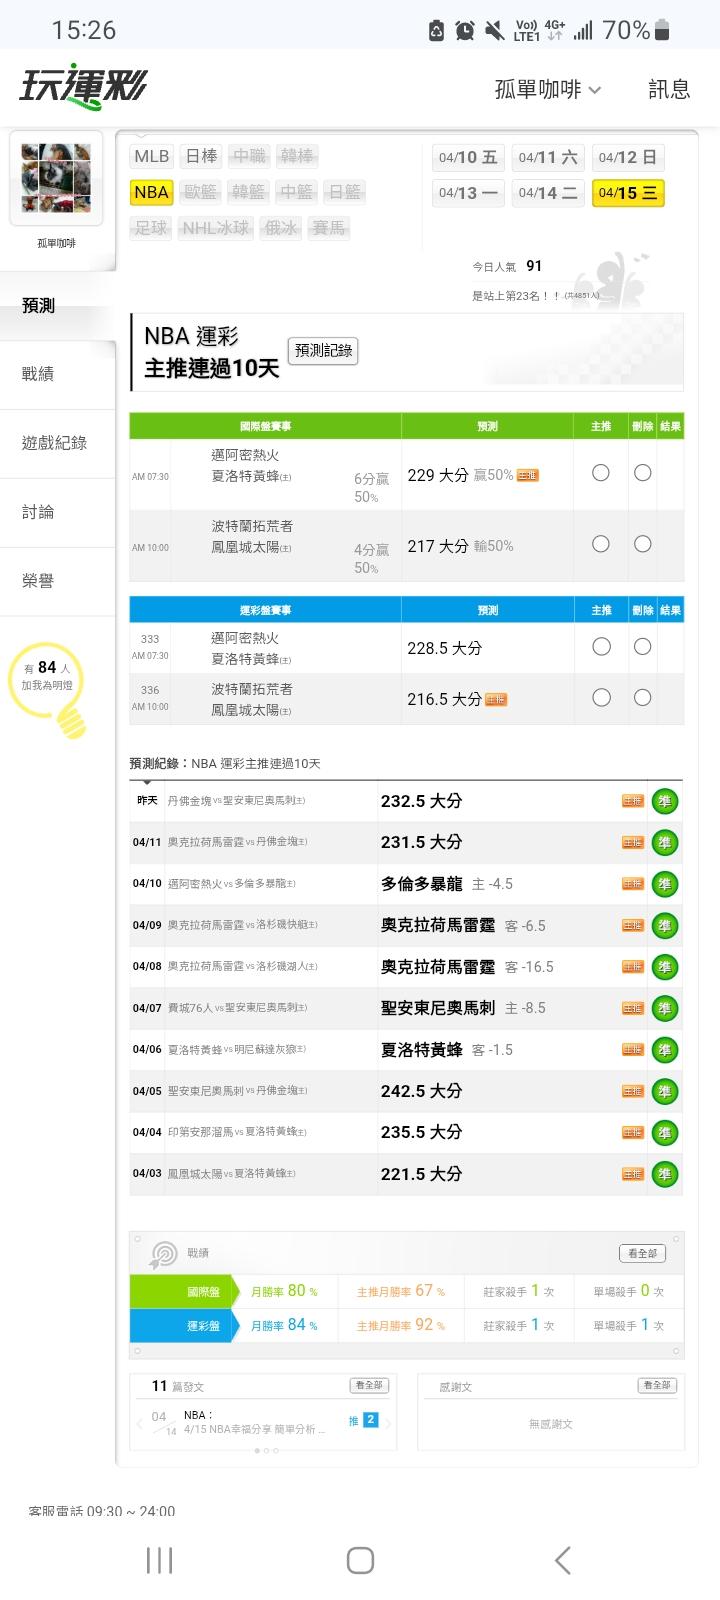Screen dimensions: 720x1600
Task: Click the 戰績 target icon
Action: [x=162, y=1254]
